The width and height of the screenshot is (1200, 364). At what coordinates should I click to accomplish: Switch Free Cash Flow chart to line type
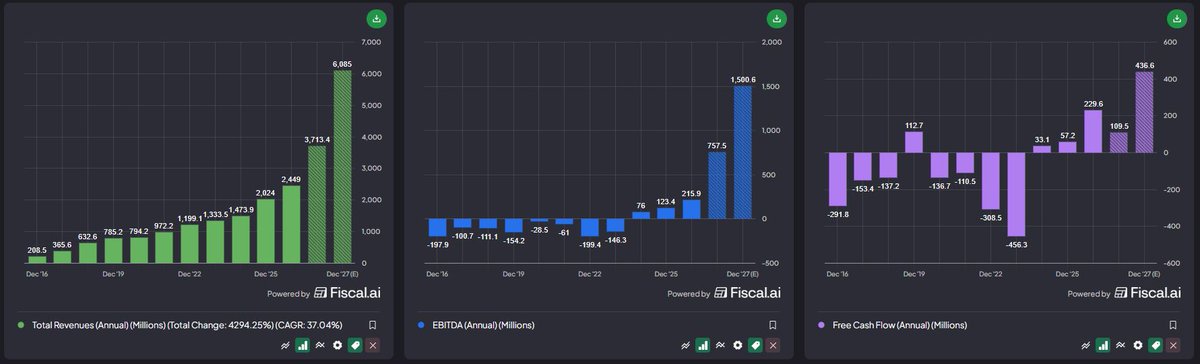pos(1085,345)
